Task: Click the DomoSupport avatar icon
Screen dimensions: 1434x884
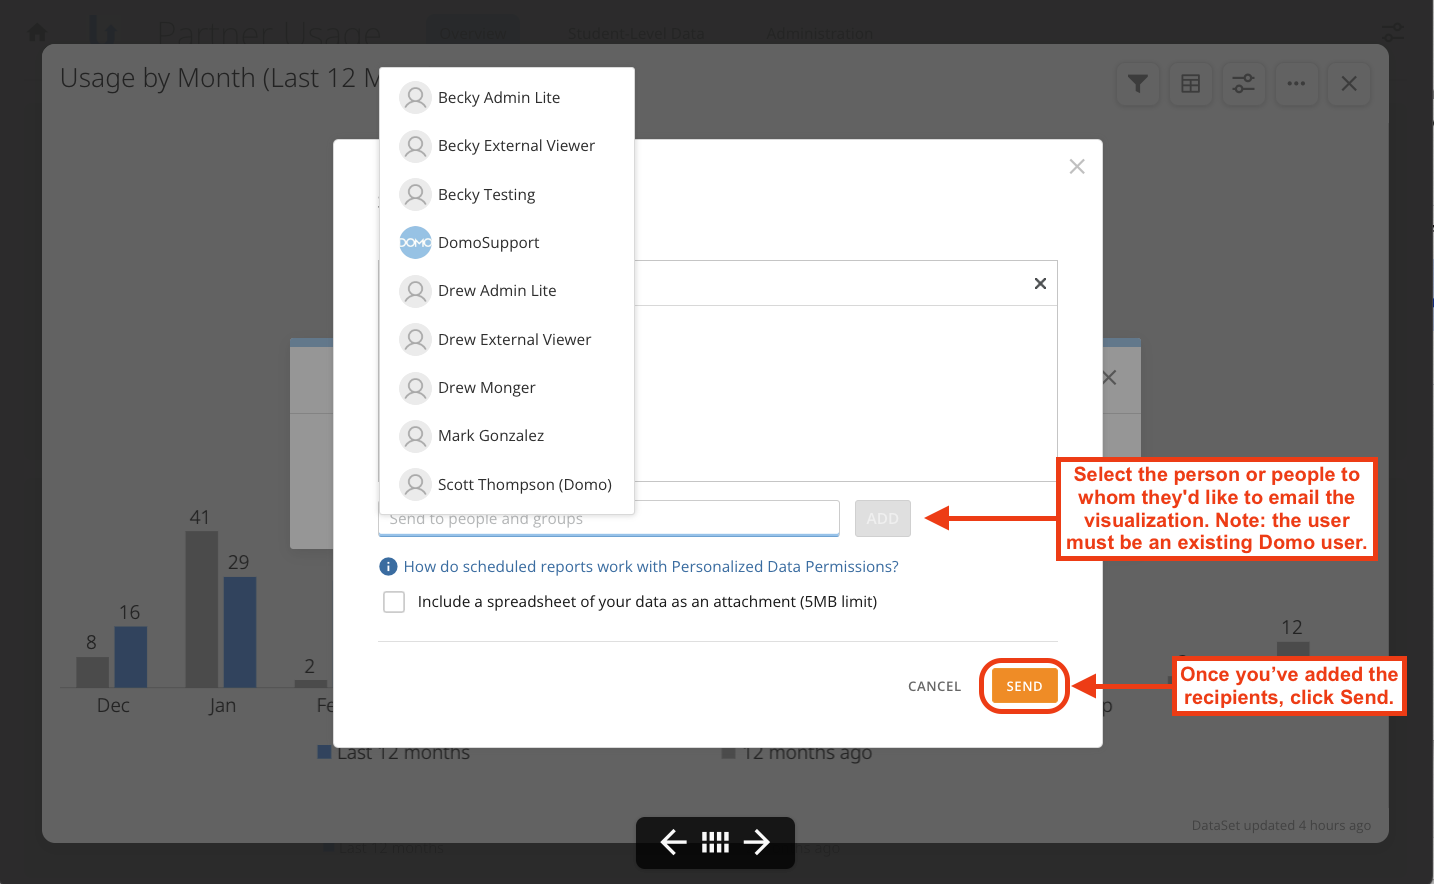Action: click(x=415, y=242)
